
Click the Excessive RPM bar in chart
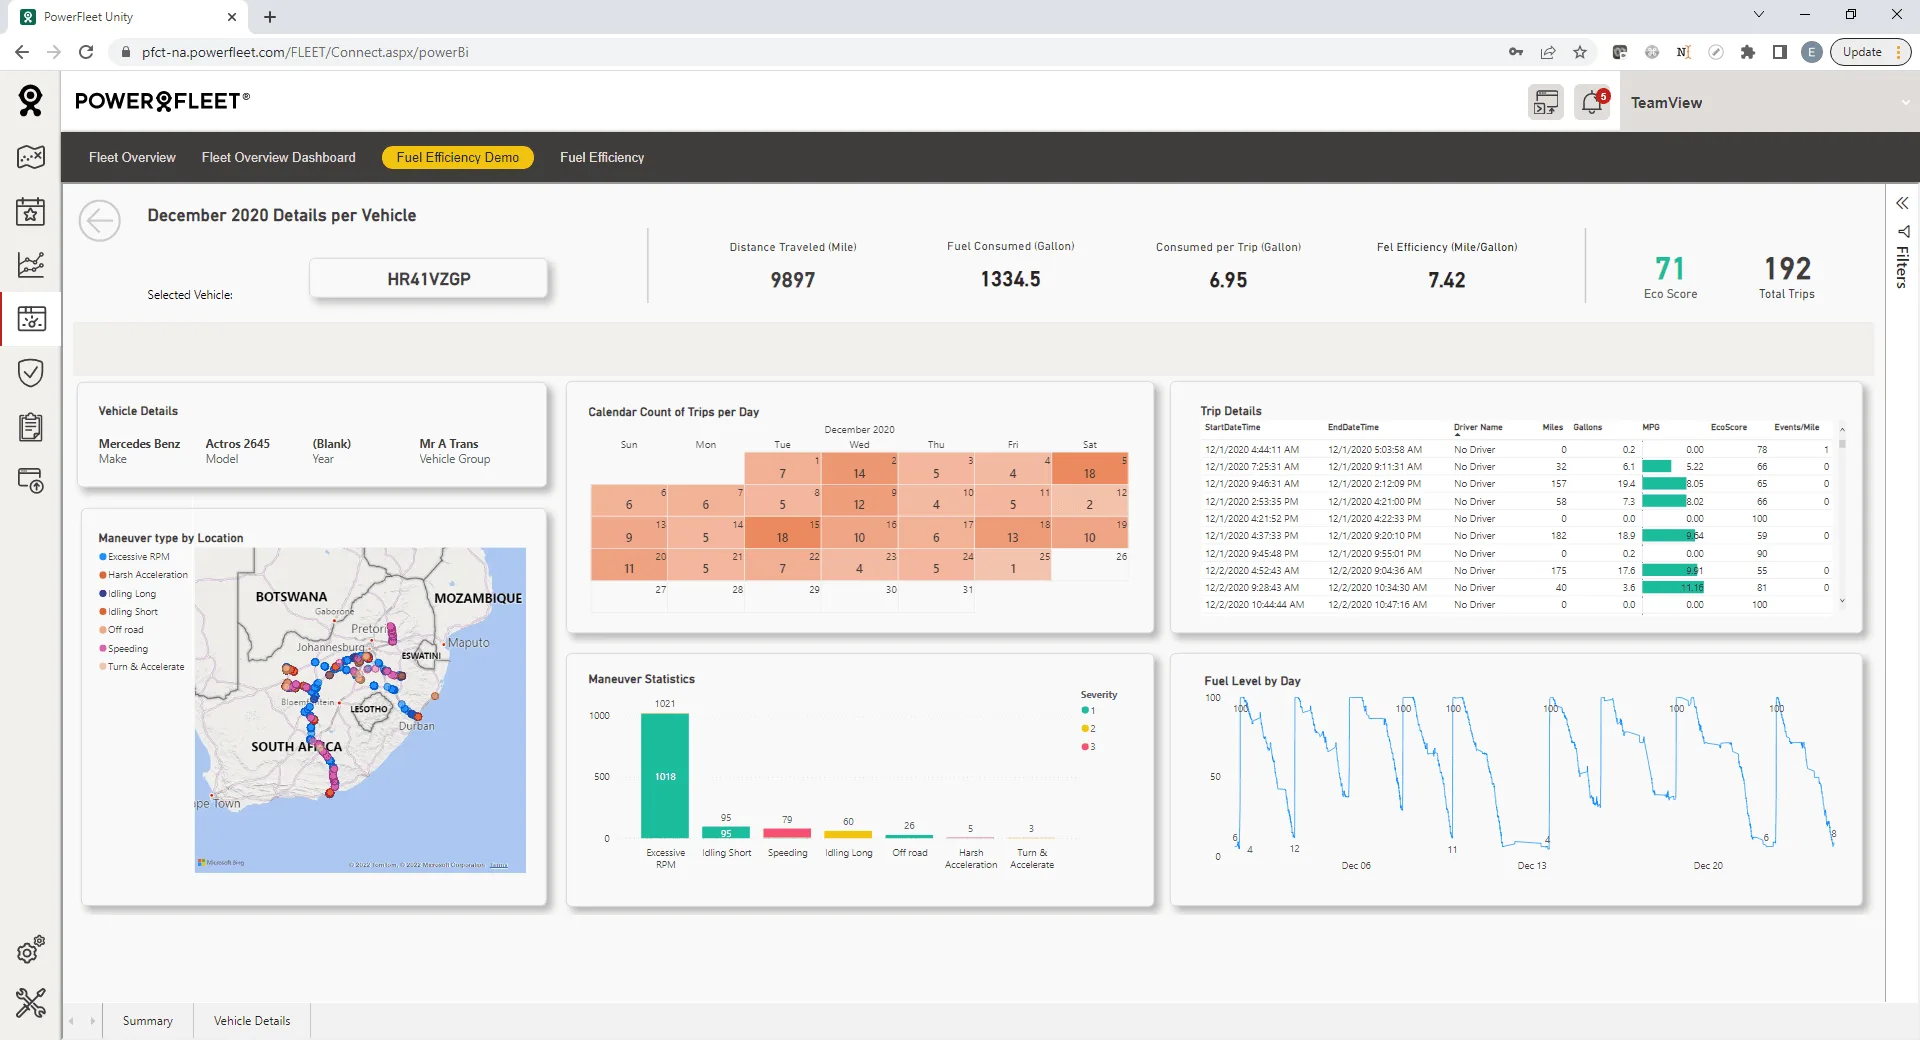[x=665, y=776]
